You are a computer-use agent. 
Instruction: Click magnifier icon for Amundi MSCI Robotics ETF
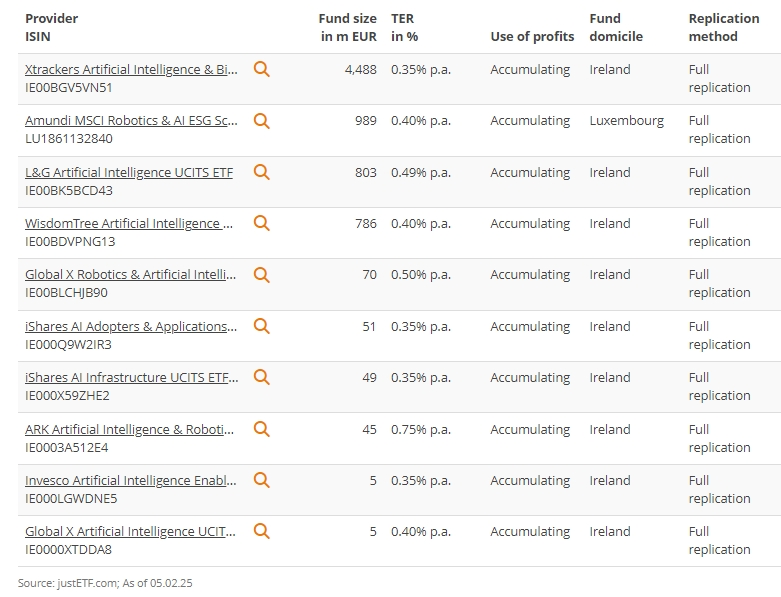[261, 121]
